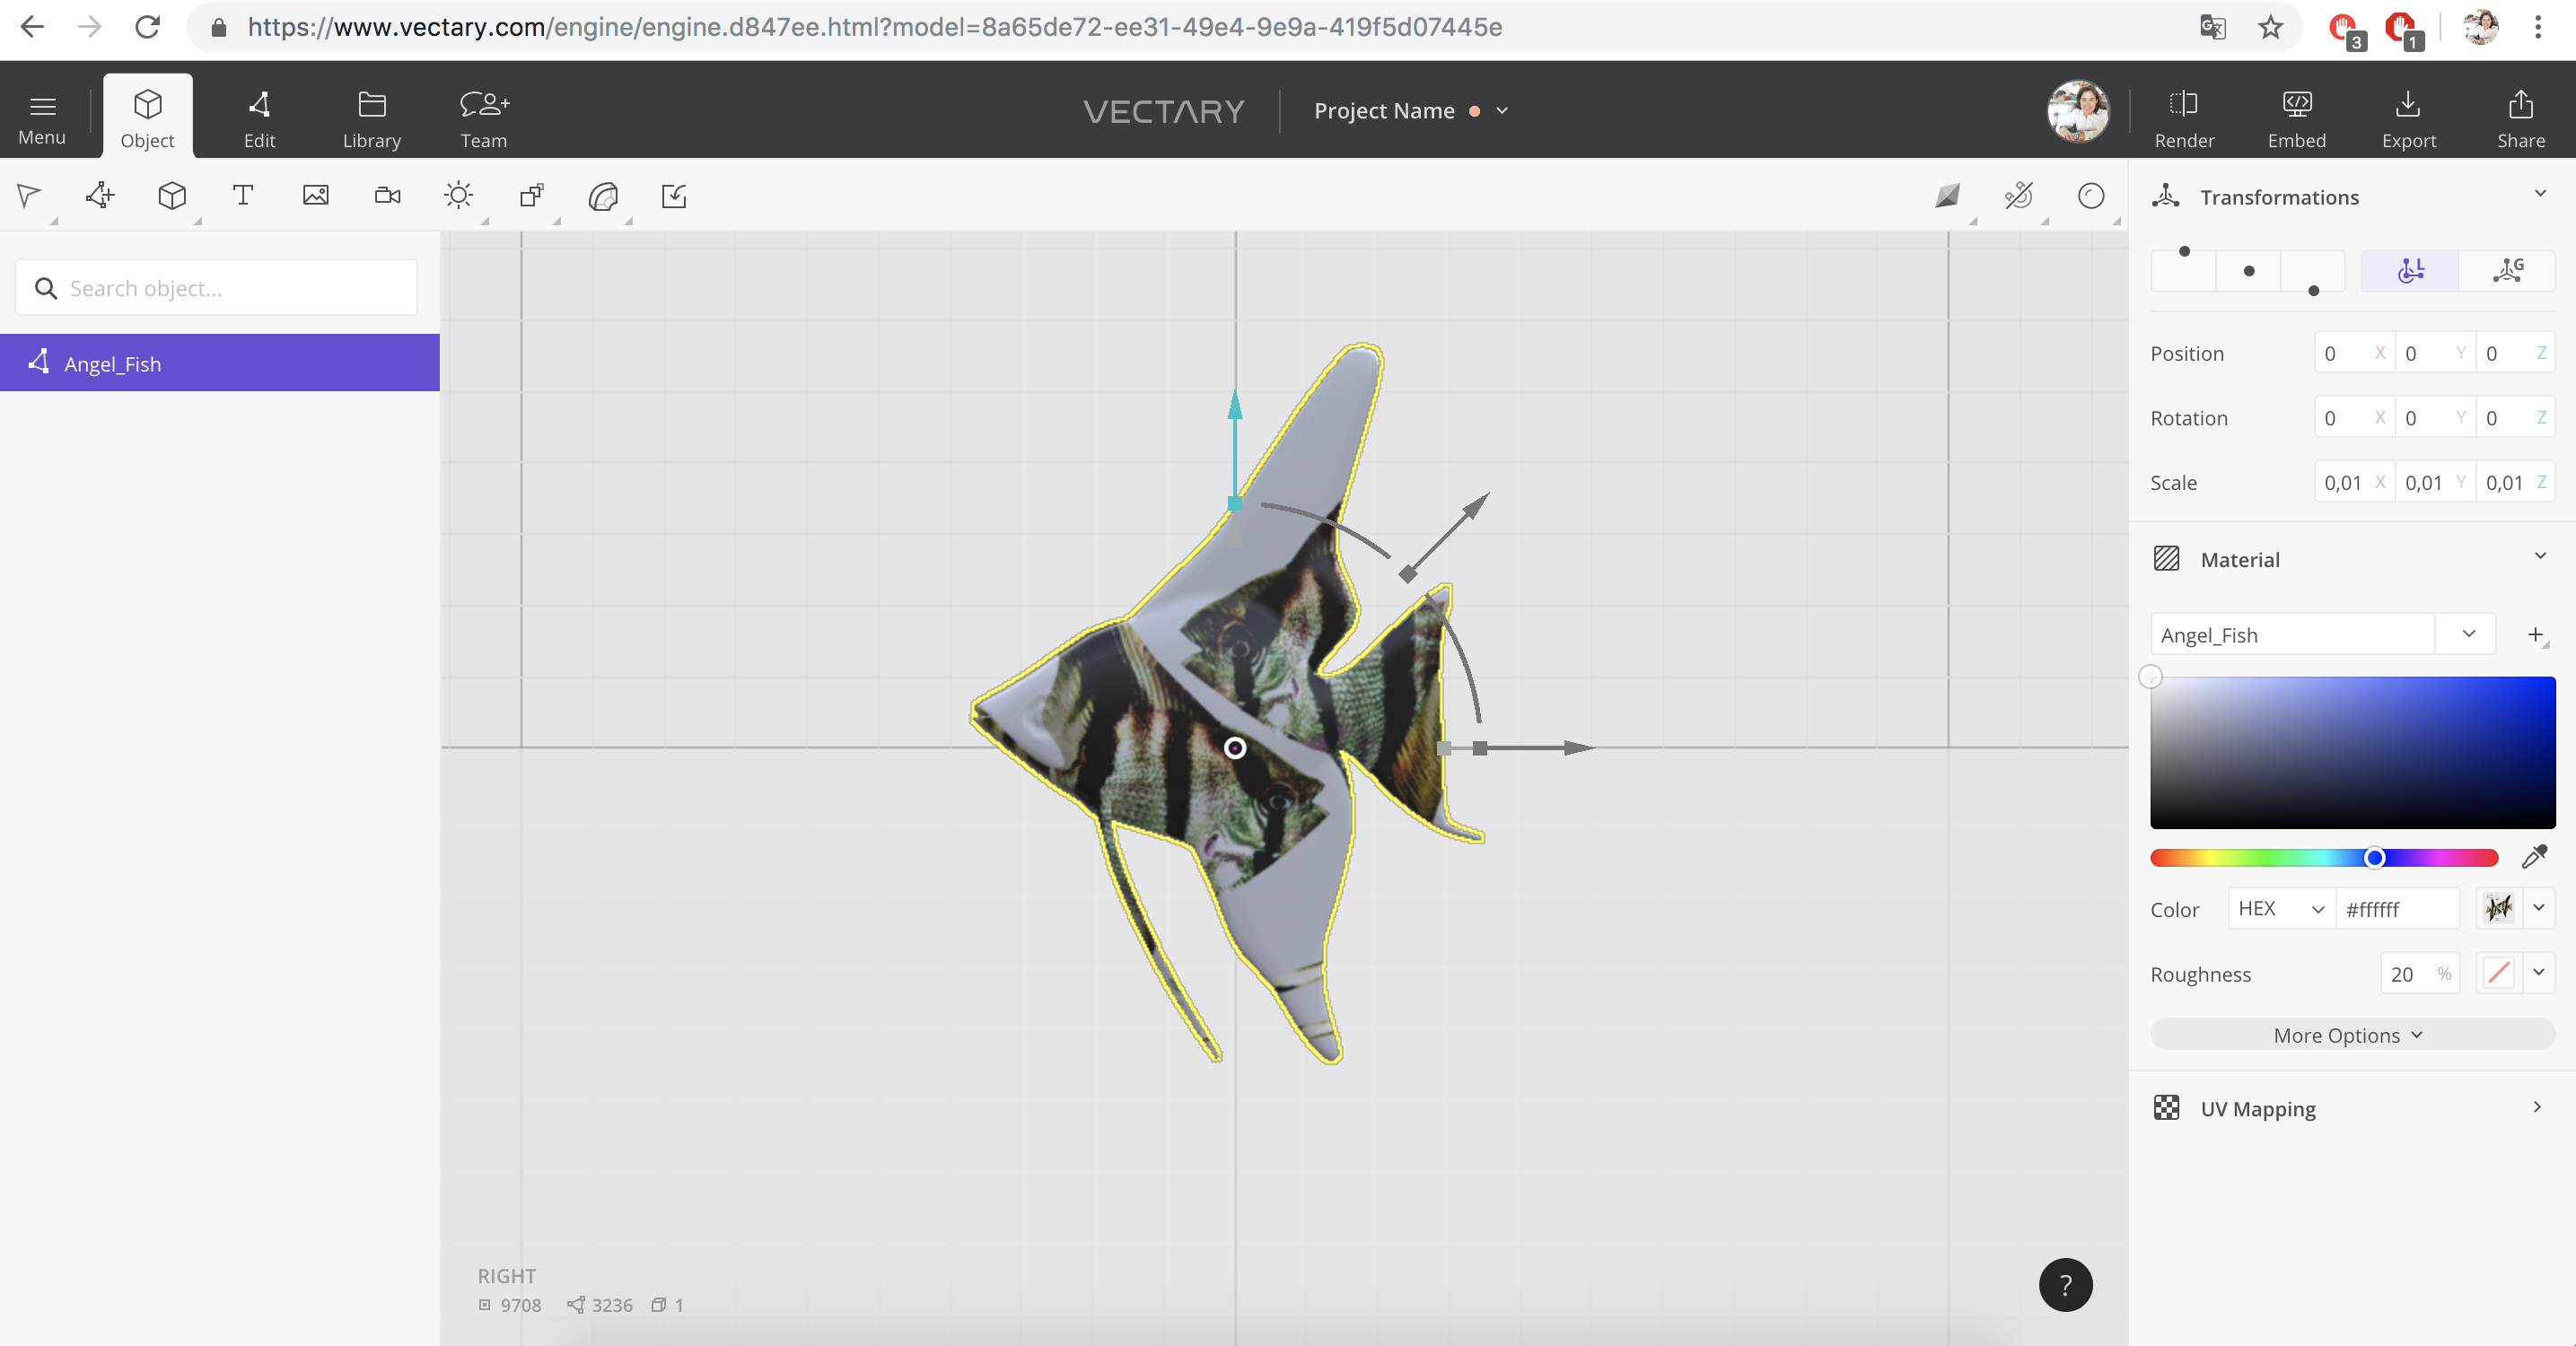Switch to global transformation mode

(2507, 270)
